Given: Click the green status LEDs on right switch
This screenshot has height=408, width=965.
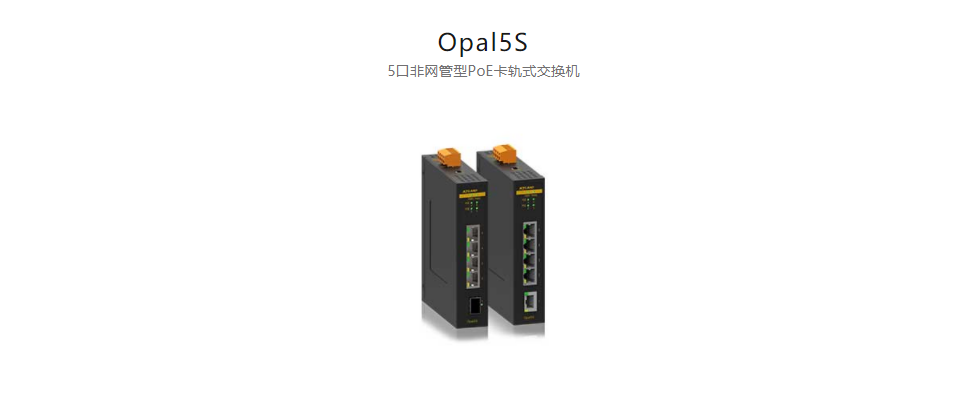Looking at the screenshot, I should coord(529,202).
